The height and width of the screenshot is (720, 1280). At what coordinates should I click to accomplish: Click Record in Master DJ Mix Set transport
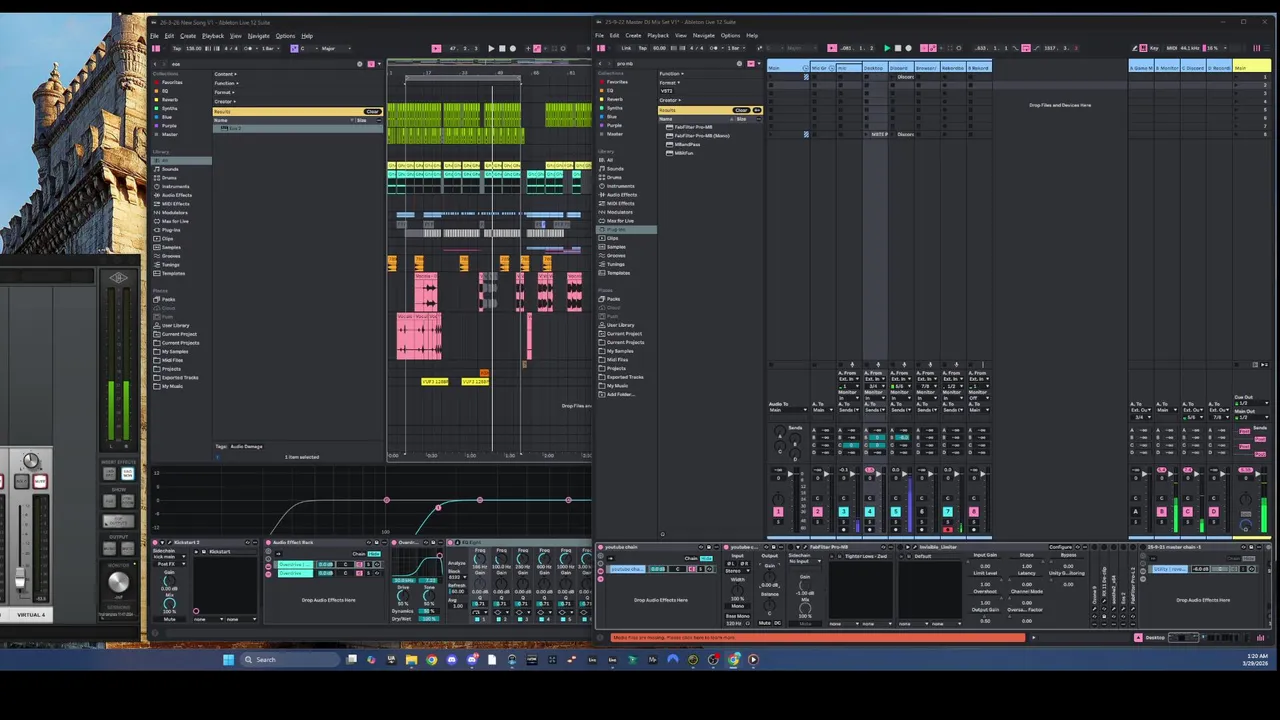[x=908, y=48]
